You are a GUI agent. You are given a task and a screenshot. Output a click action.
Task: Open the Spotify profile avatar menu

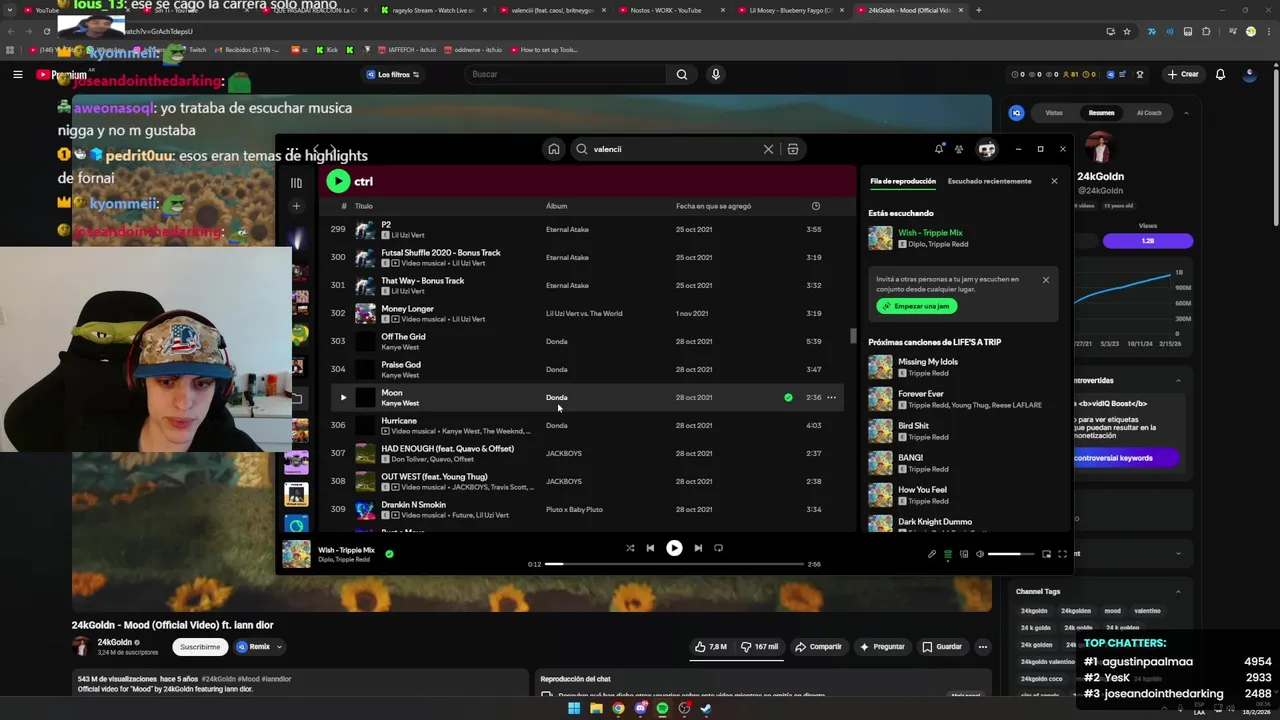987,149
